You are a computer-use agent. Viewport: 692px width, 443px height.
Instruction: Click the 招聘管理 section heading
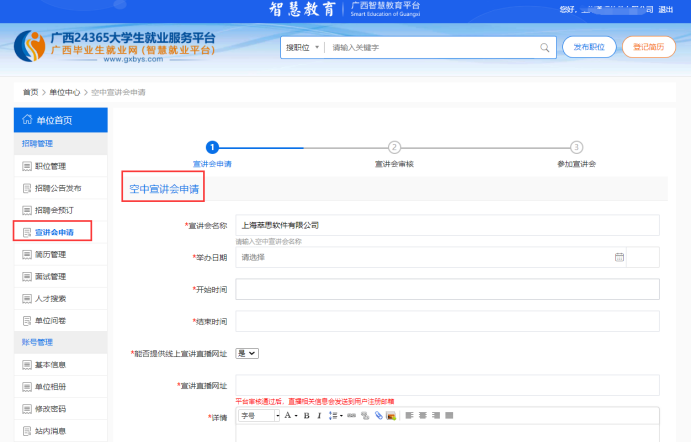[x=38, y=144]
